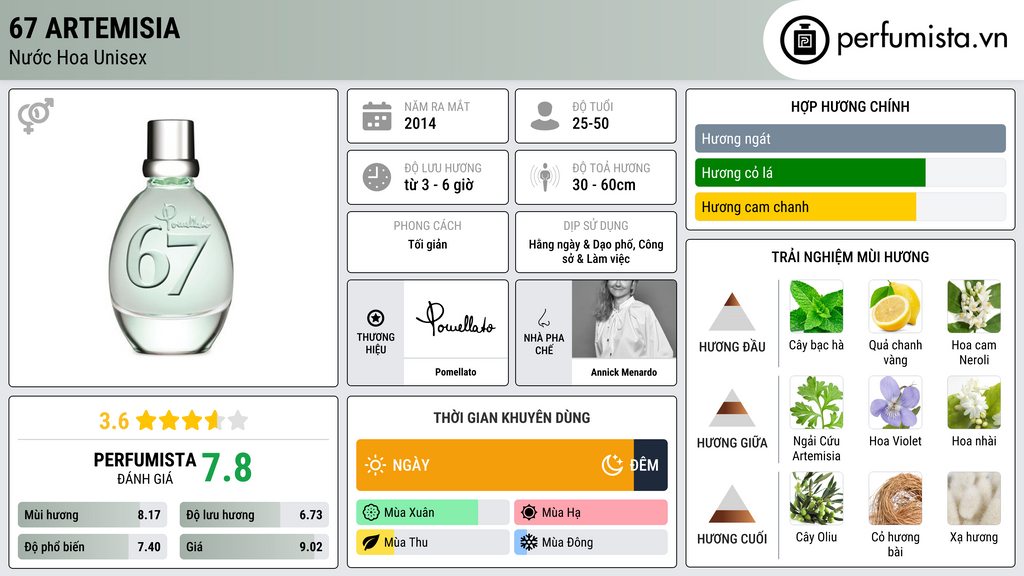Viewport: 1024px width, 576px height.
Task: Click the sun icon in Ngày bar
Action: pos(376,465)
